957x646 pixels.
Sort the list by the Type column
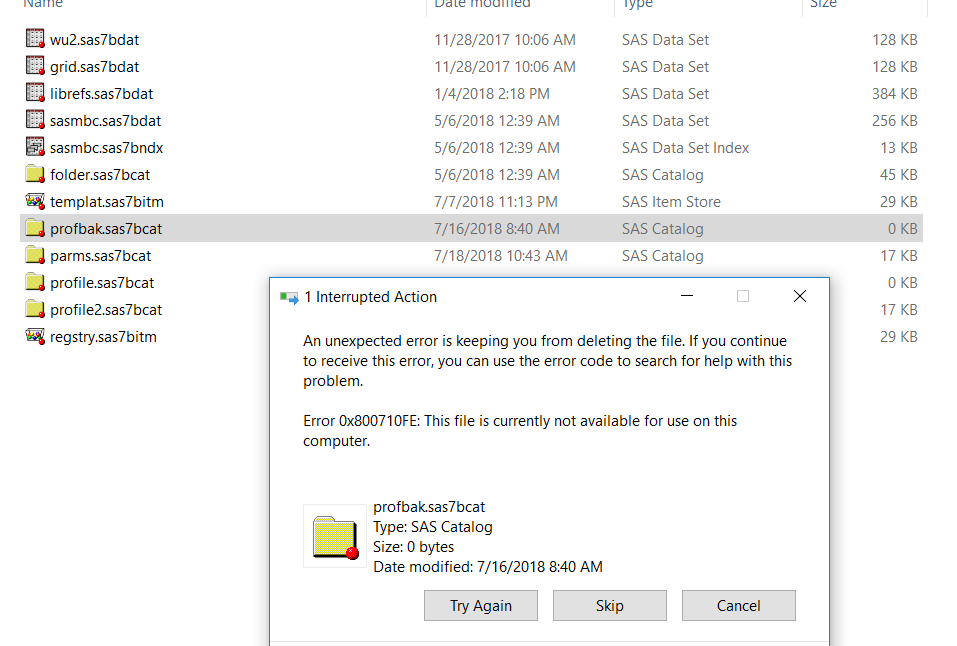640,5
